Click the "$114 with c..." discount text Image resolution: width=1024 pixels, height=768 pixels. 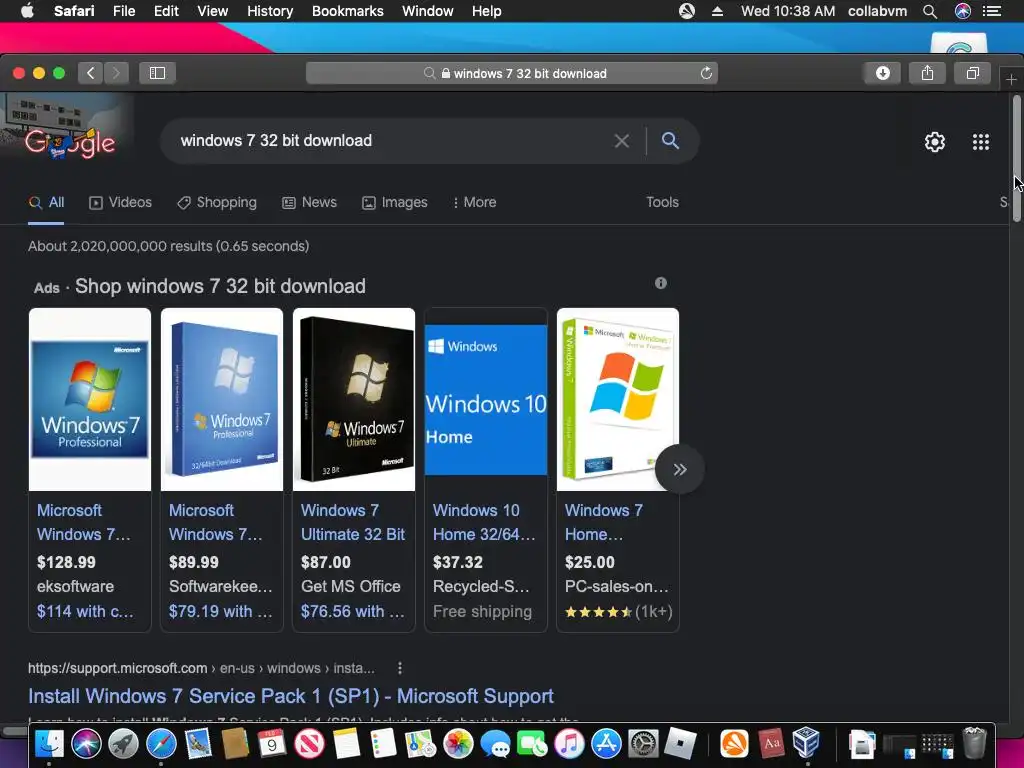pos(85,611)
